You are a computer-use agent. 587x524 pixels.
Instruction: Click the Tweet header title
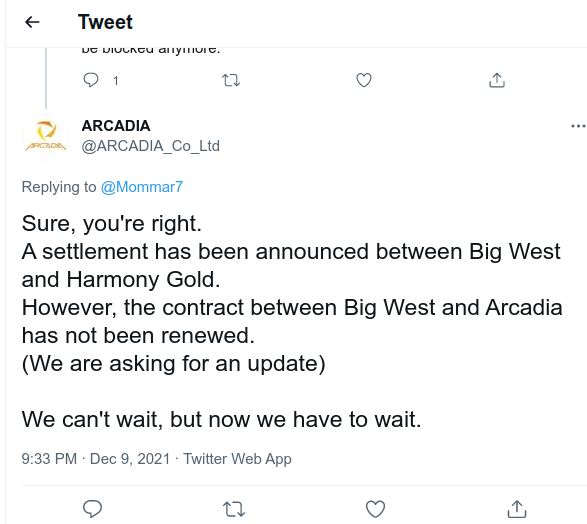[105, 22]
